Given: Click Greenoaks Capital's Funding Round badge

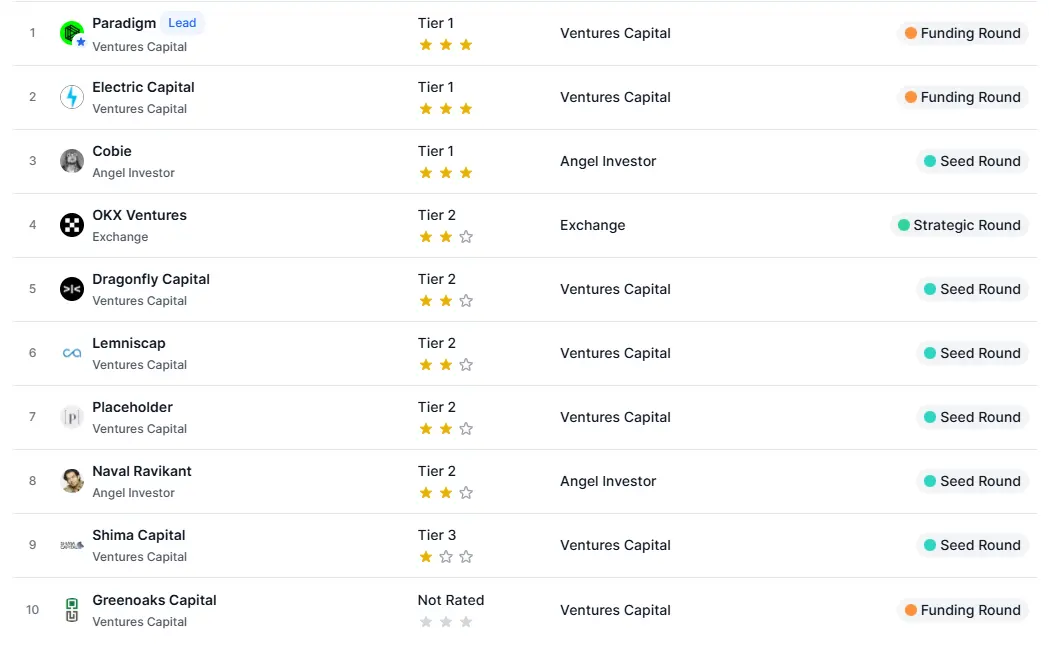Looking at the screenshot, I should (962, 610).
